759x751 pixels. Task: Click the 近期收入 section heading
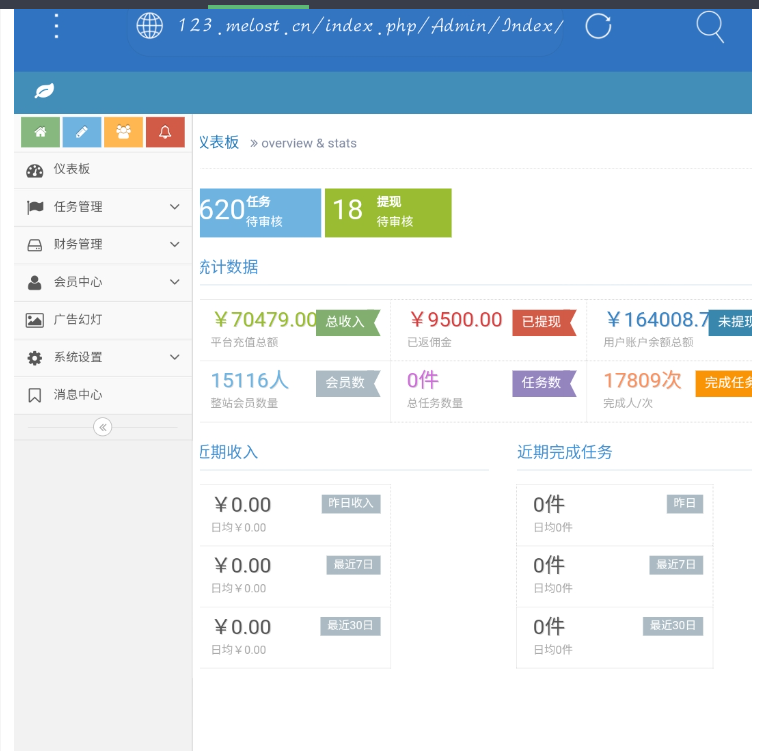click(x=228, y=452)
